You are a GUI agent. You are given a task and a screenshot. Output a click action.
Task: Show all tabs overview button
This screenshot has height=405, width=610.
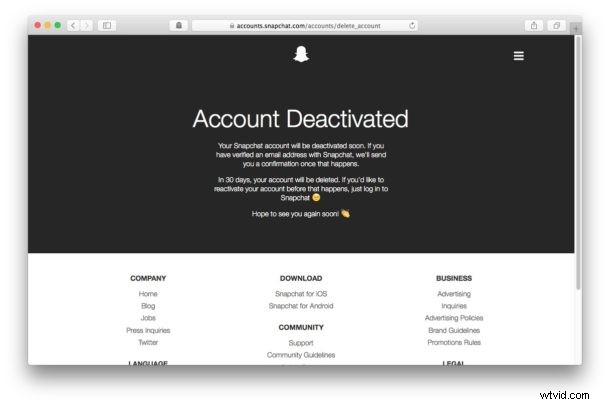coord(557,26)
